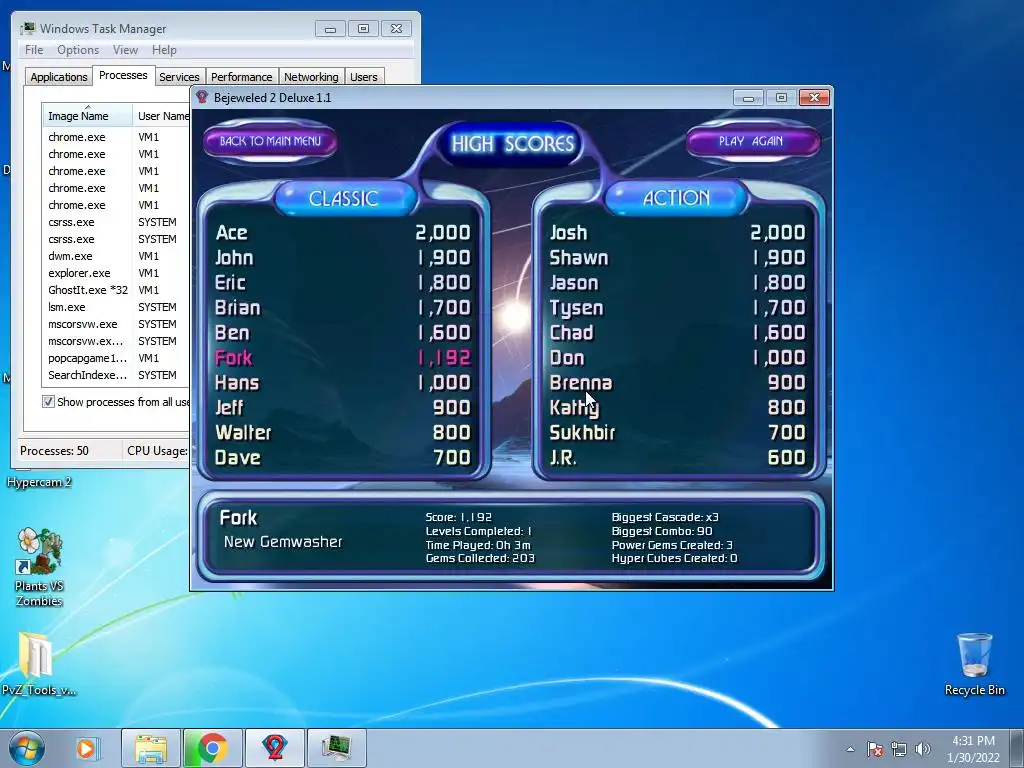Open the network status tray icon
The width and height of the screenshot is (1024, 768).
[x=899, y=749]
